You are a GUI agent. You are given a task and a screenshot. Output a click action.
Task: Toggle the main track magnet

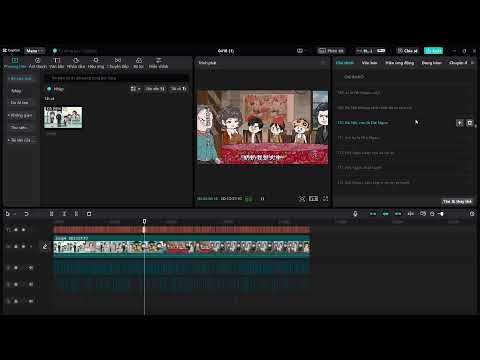(x=373, y=214)
